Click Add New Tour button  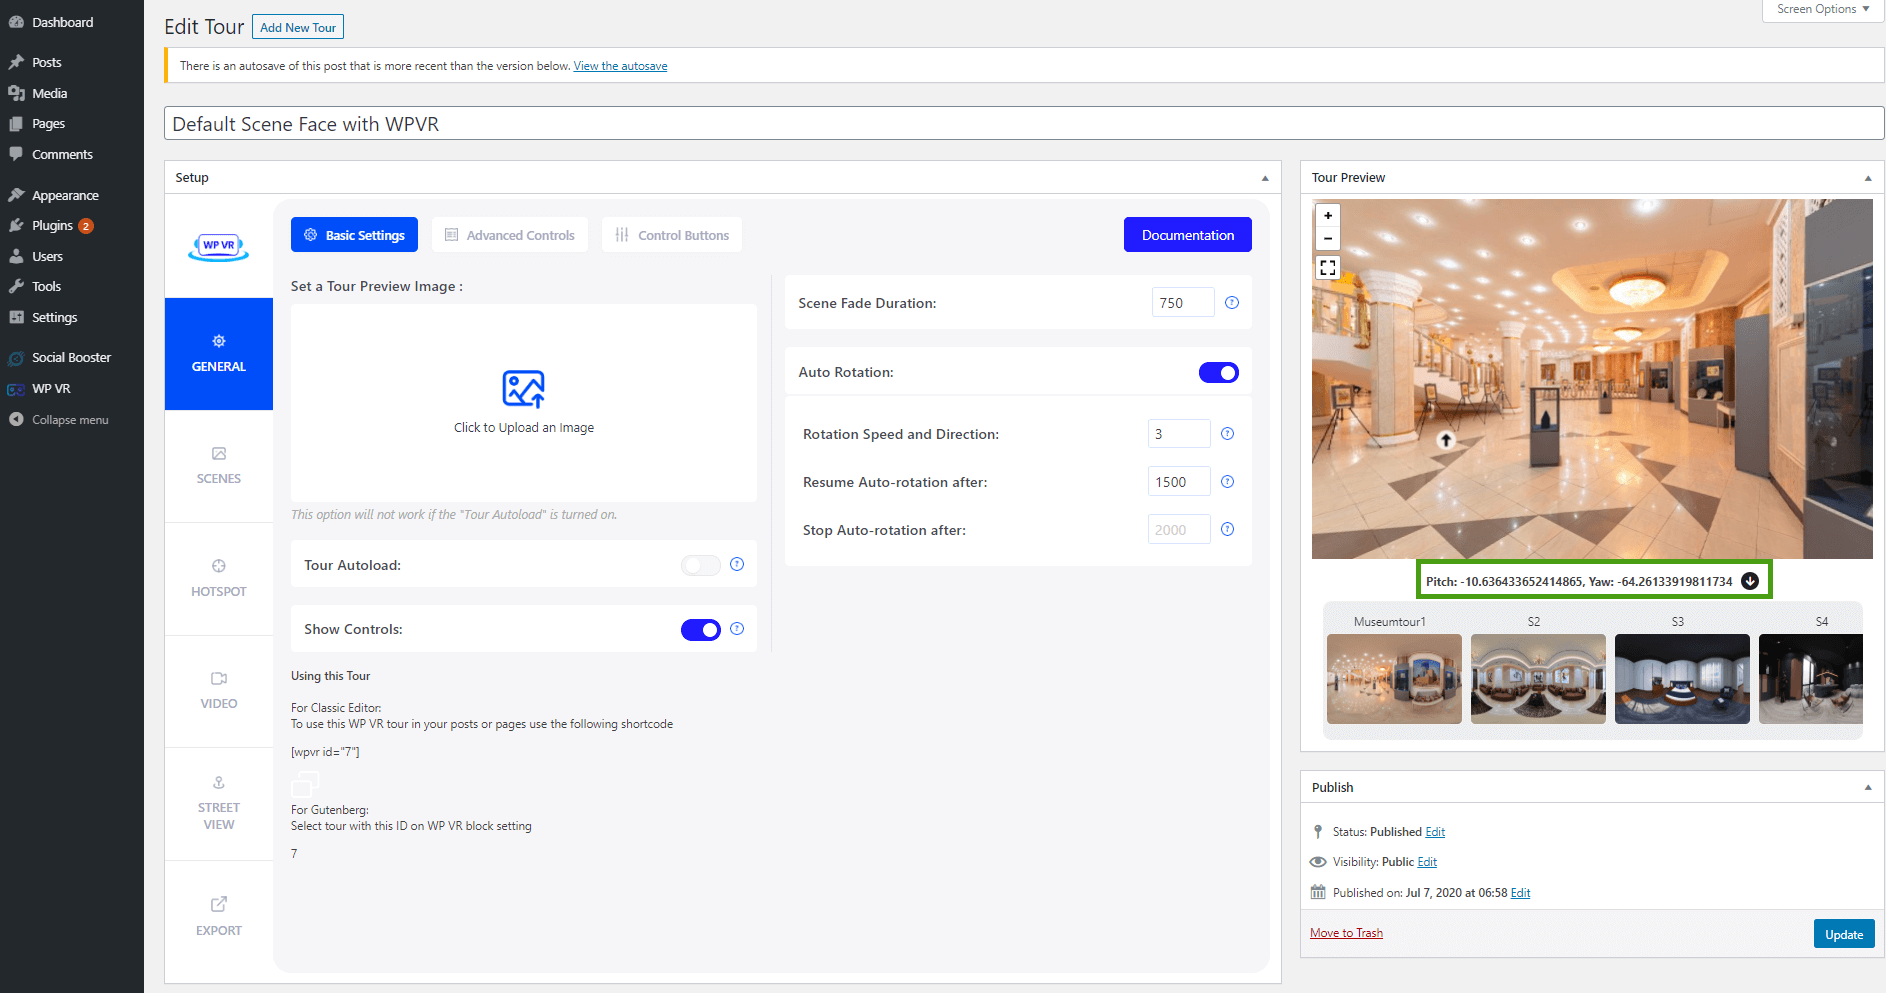pyautogui.click(x=298, y=27)
